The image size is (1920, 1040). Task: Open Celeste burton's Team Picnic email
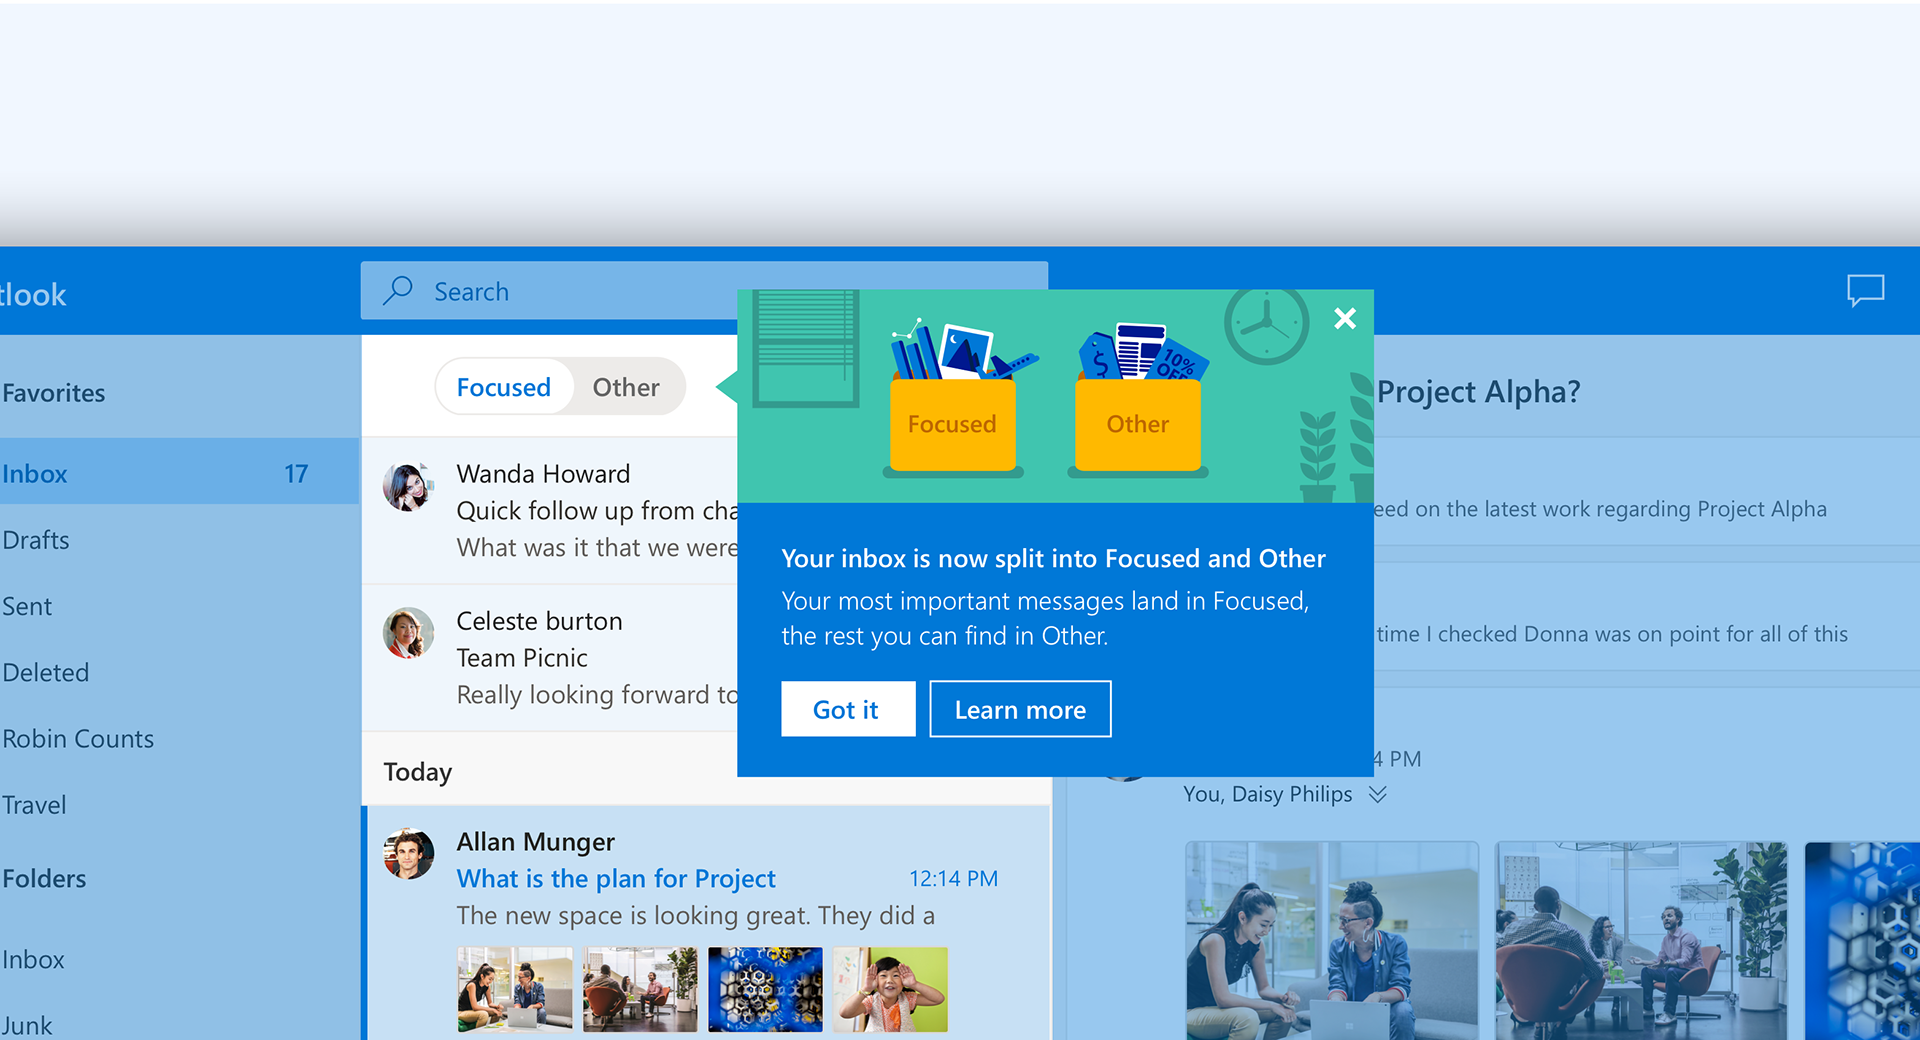pos(549,657)
